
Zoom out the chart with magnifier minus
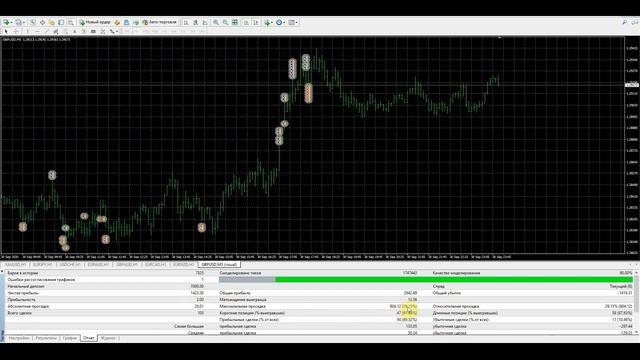pyautogui.click(x=225, y=22)
